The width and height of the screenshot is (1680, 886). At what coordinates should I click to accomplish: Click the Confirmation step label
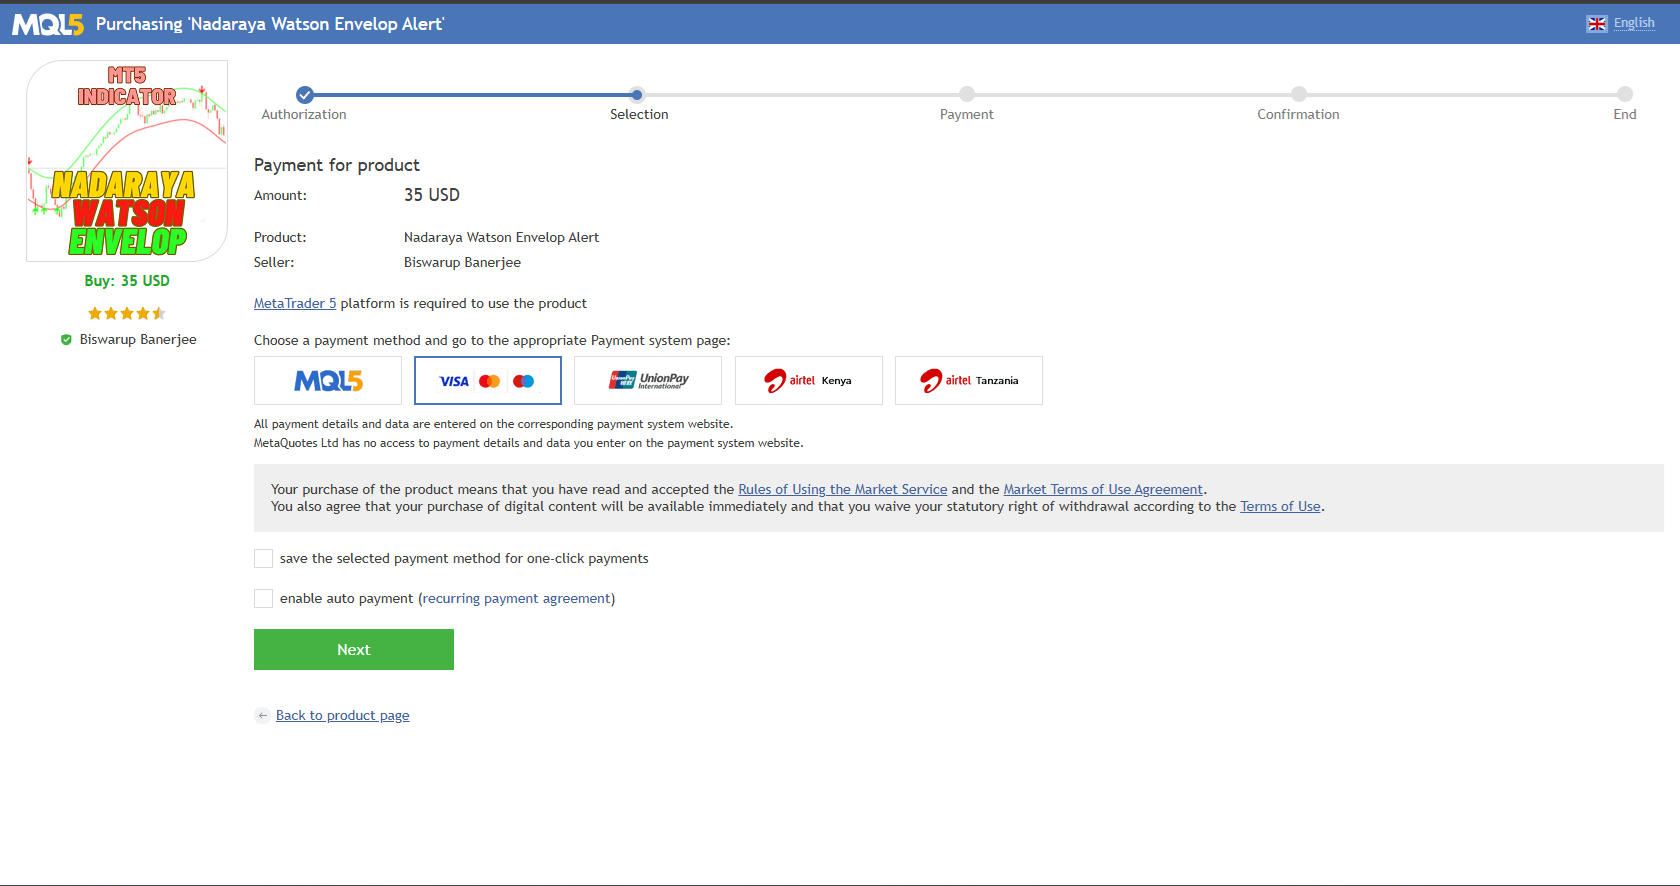coord(1298,115)
